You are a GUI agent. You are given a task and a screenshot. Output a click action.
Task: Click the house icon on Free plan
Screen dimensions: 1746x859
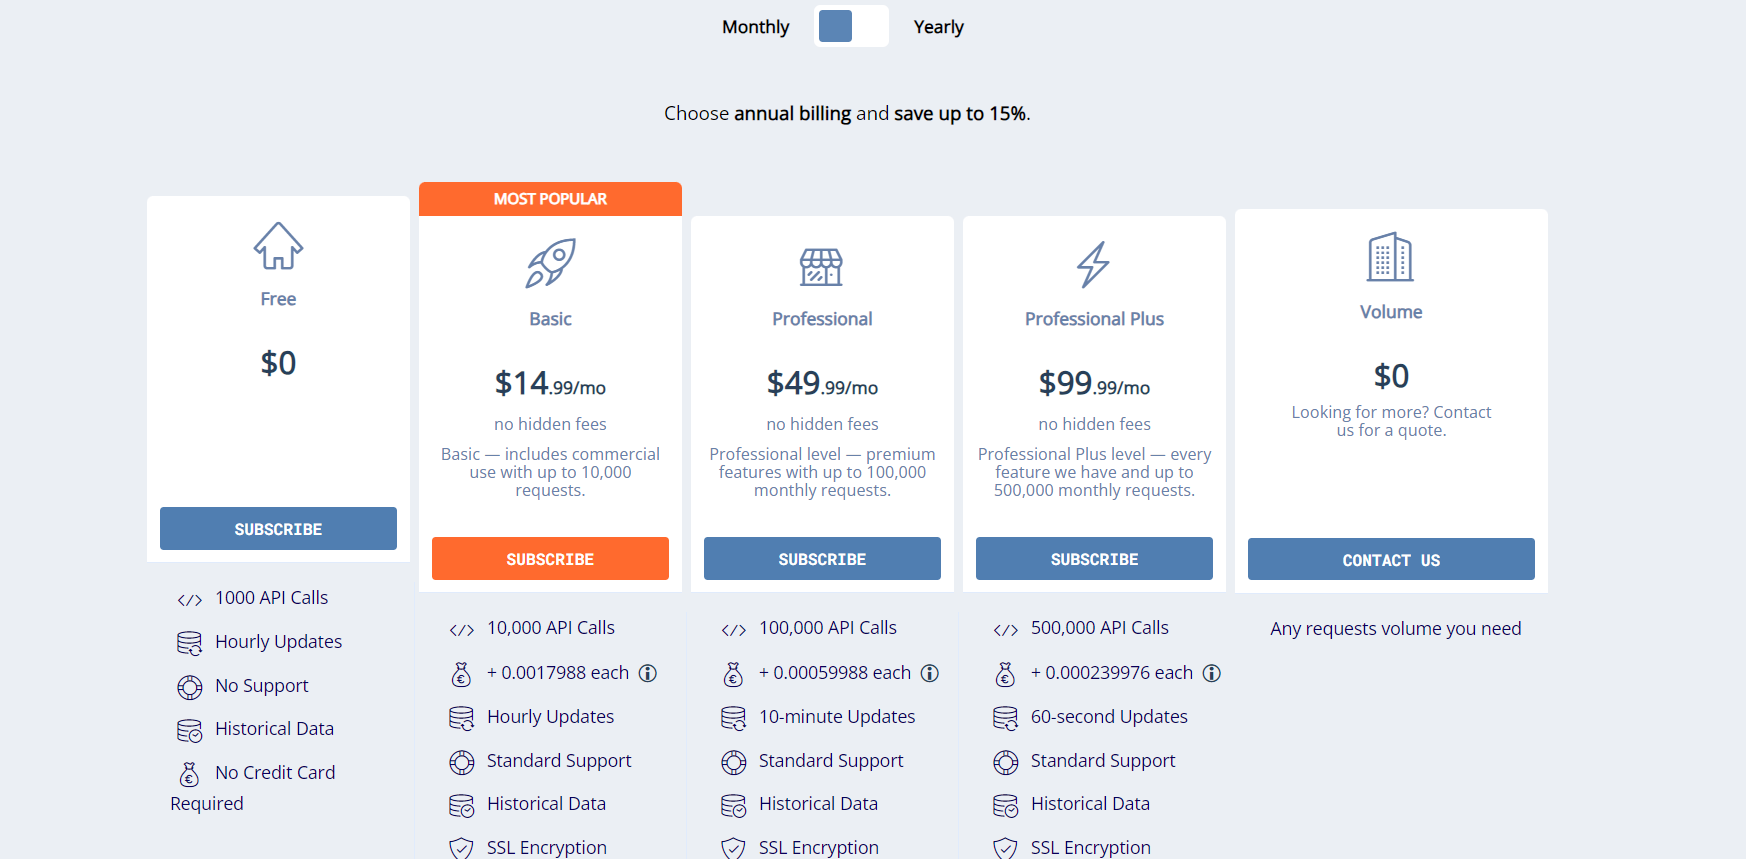tap(278, 246)
